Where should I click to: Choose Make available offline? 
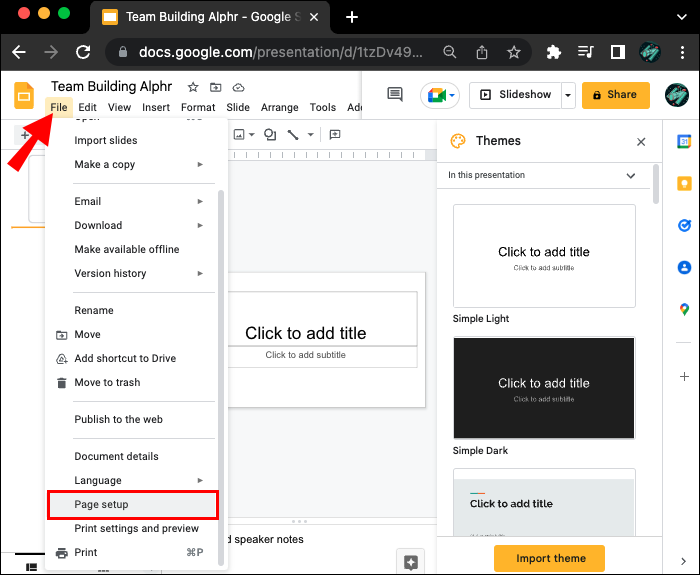[127, 249]
